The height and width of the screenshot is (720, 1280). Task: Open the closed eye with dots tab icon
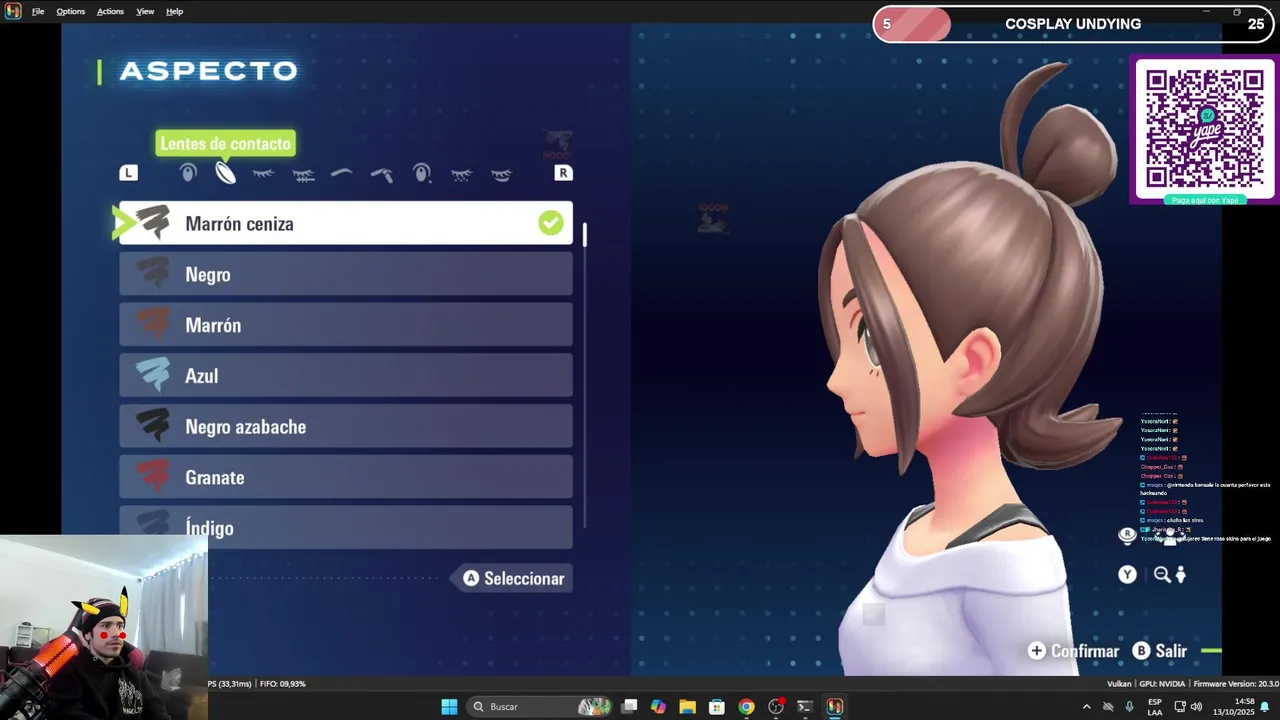[461, 175]
